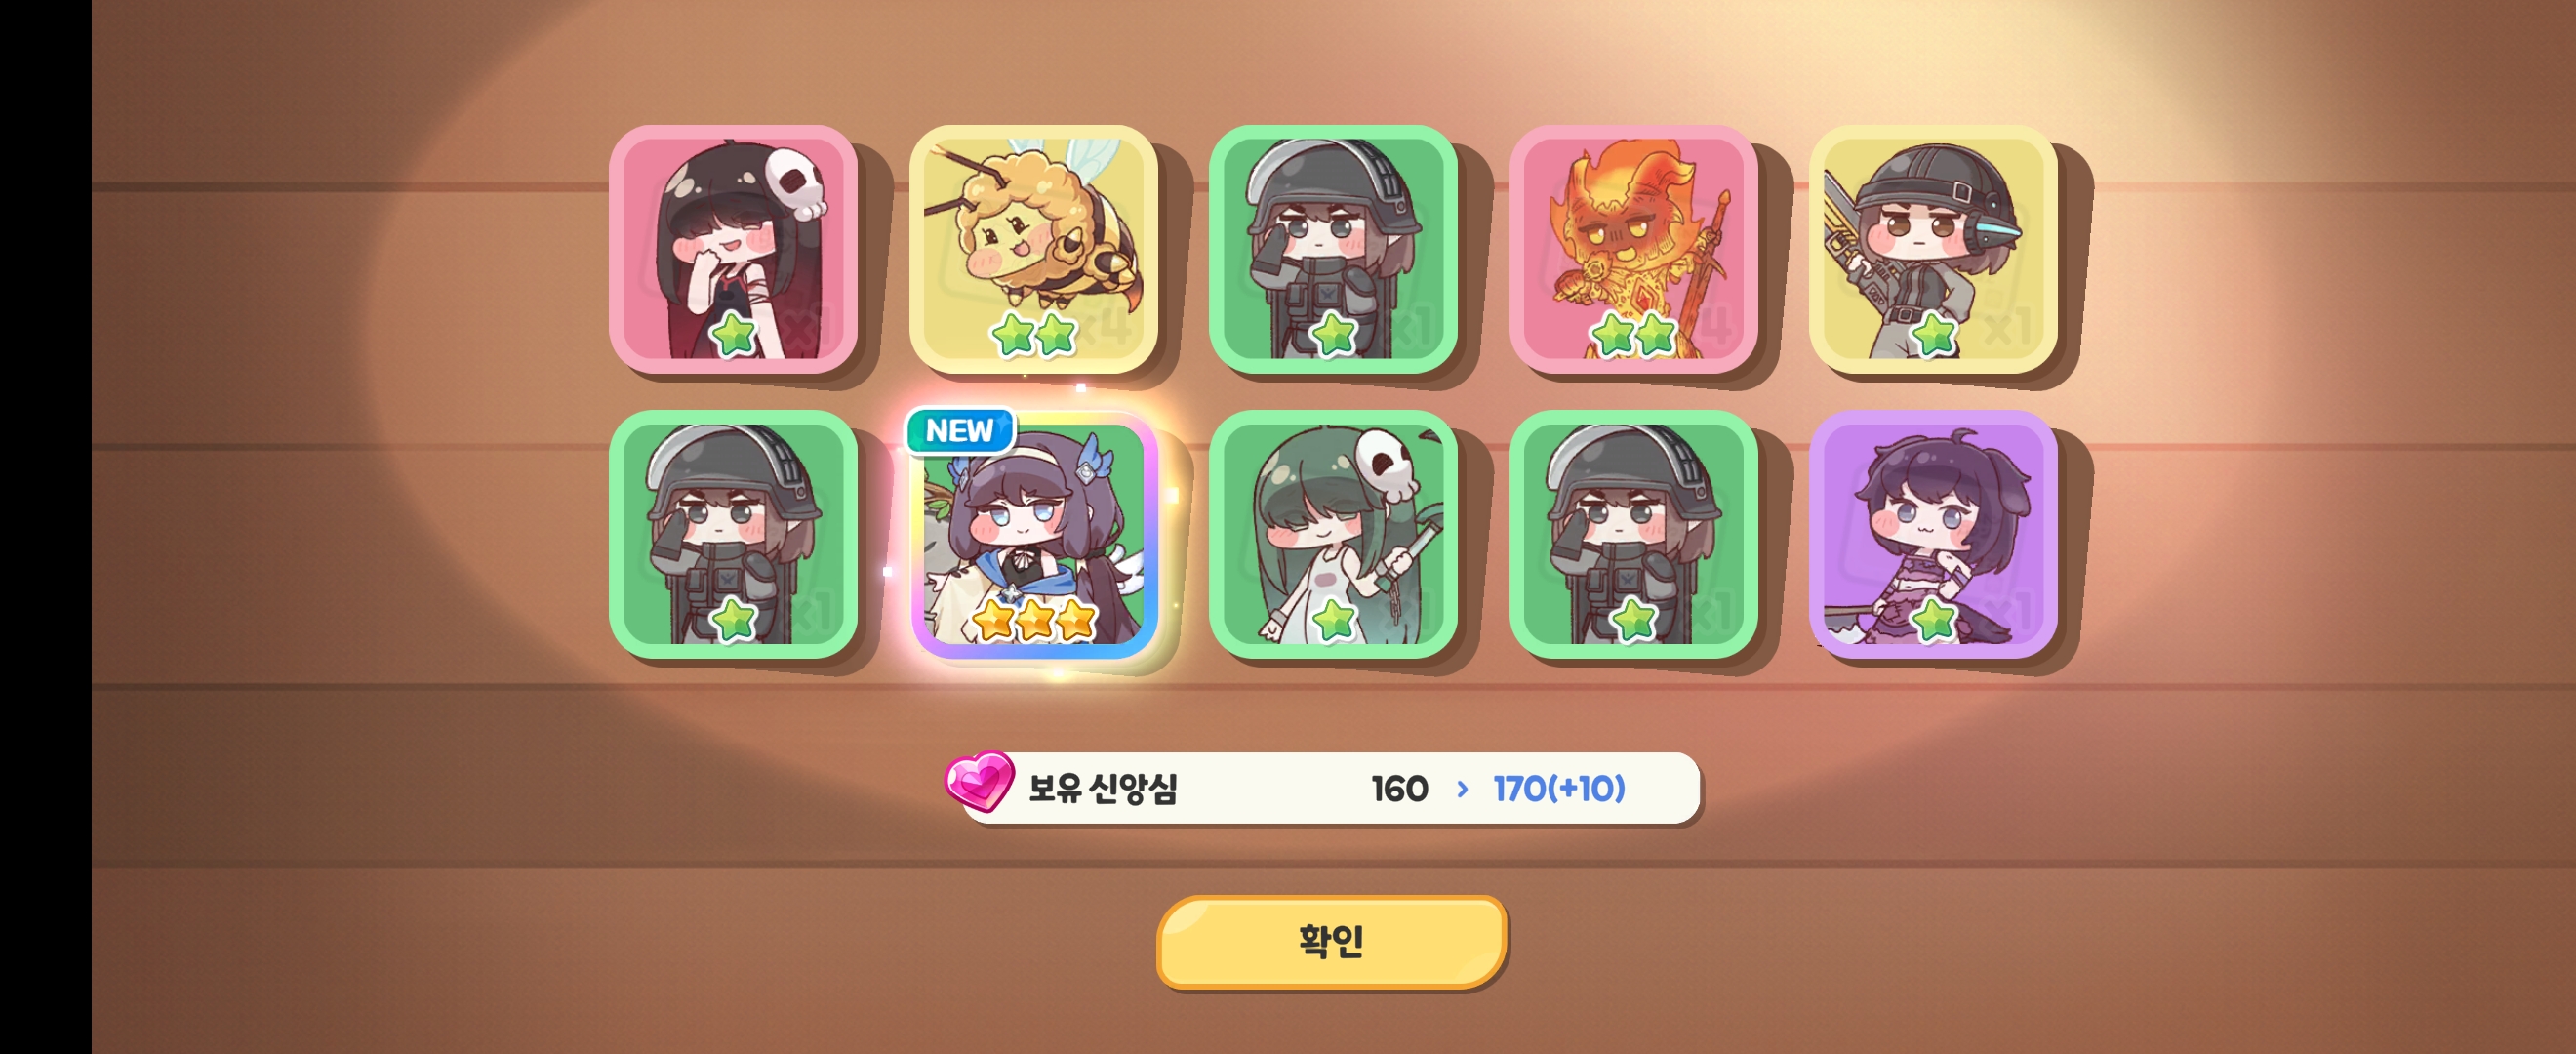Confirm results with the 확인 button
The width and height of the screenshot is (2576, 1054).
coord(1332,942)
